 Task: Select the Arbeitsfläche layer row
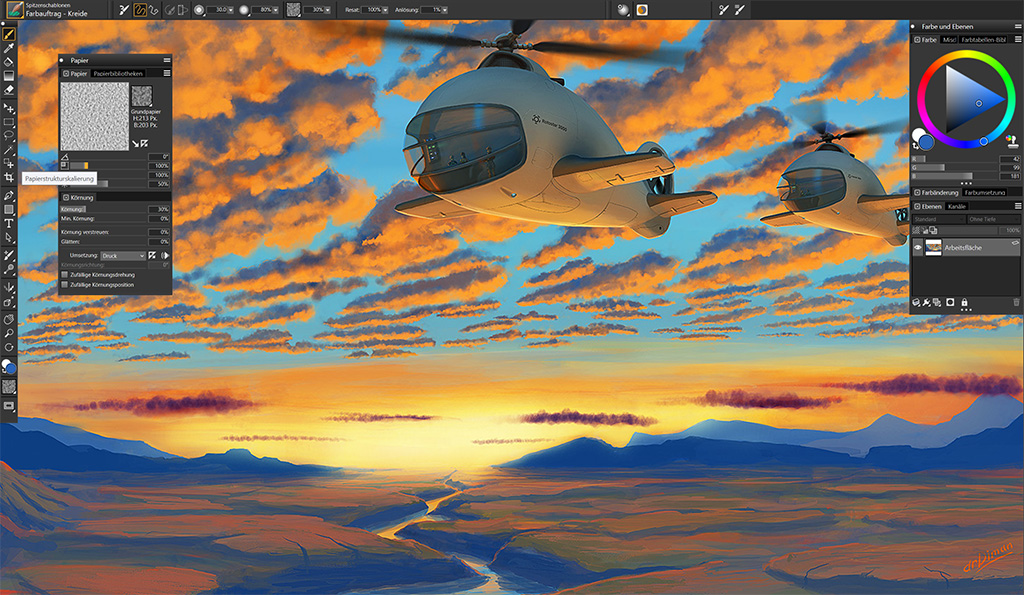966,248
